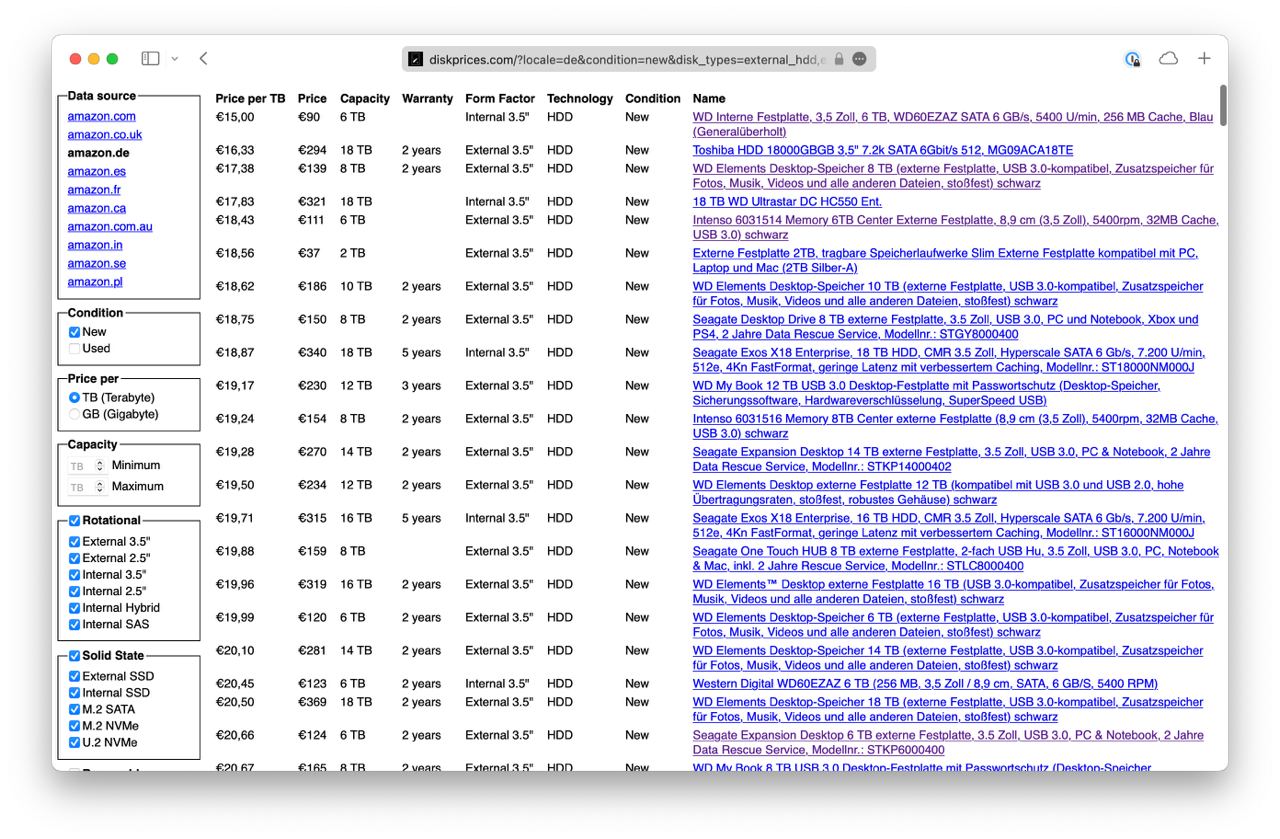Adjust the Maximum capacity stepper

click(x=99, y=487)
